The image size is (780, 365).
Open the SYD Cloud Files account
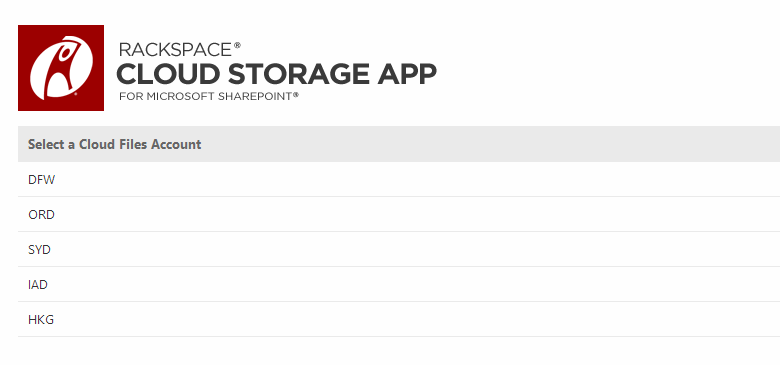399,249
